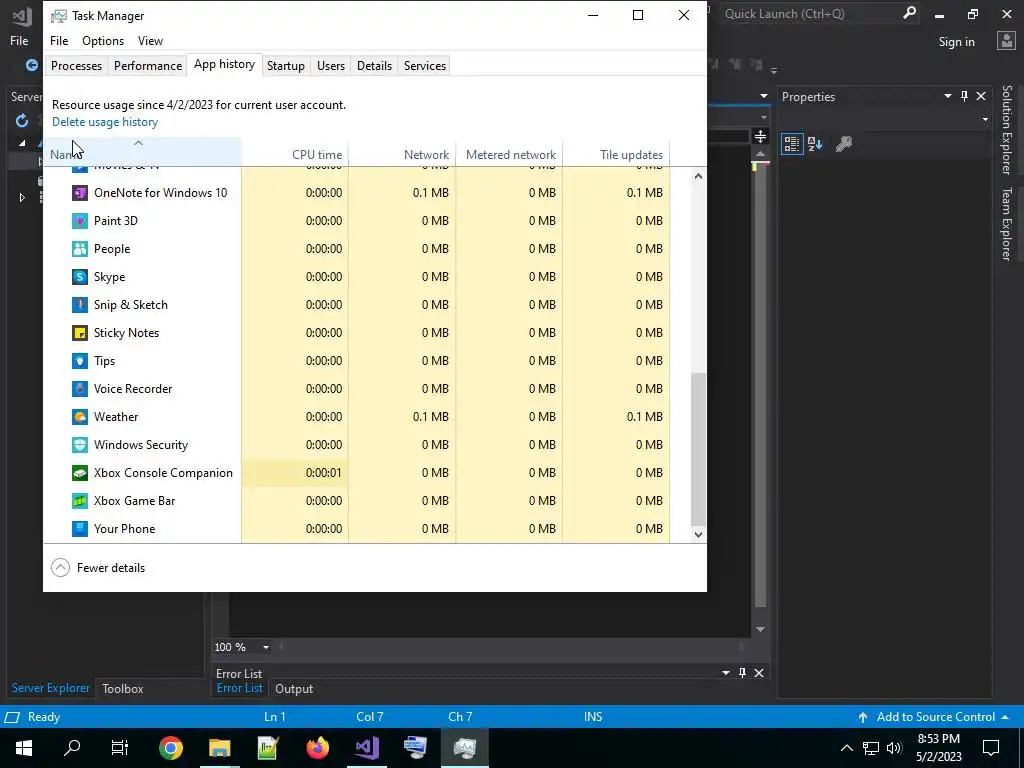The image size is (1024, 768).
Task: Expand the collapsed node in Server Explorer
Action: 22,197
